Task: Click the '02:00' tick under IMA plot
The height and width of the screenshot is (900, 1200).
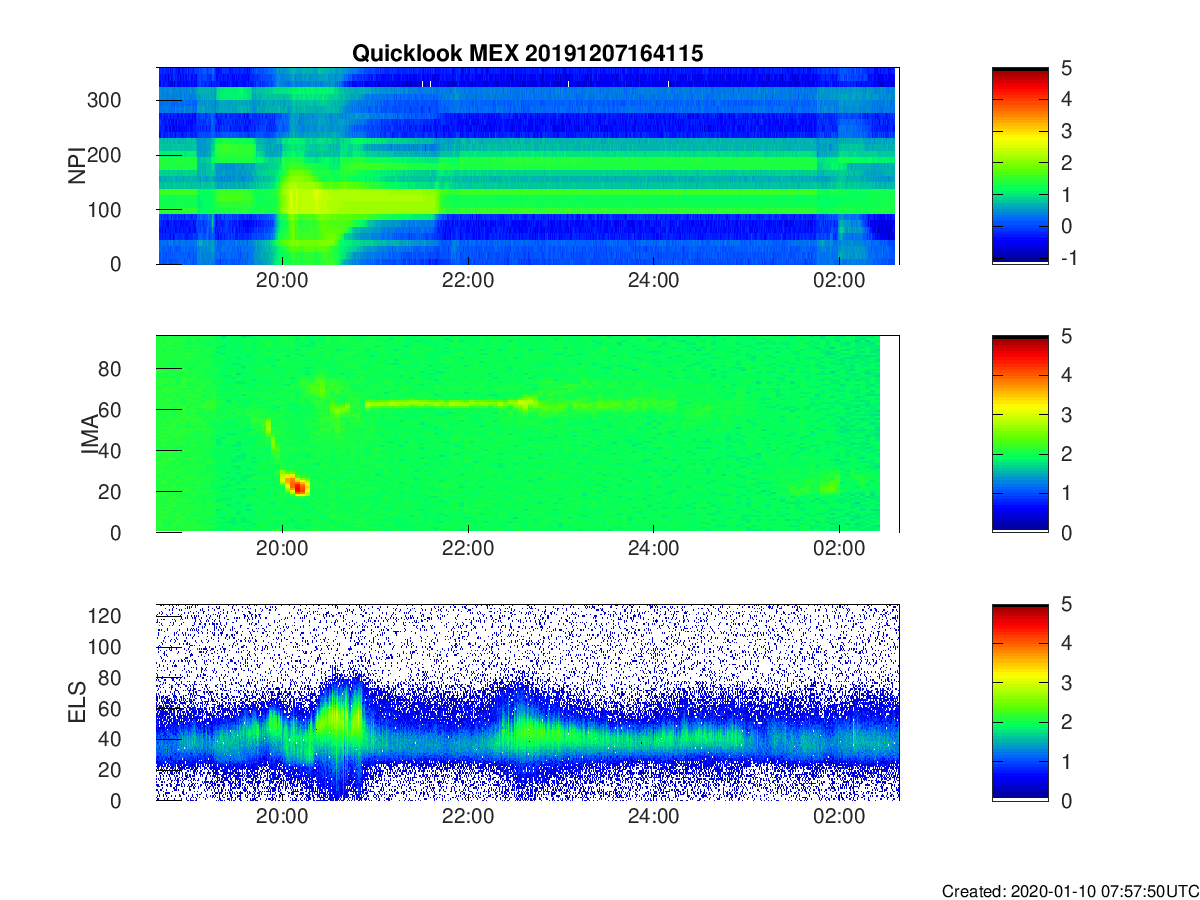Action: [x=839, y=549]
